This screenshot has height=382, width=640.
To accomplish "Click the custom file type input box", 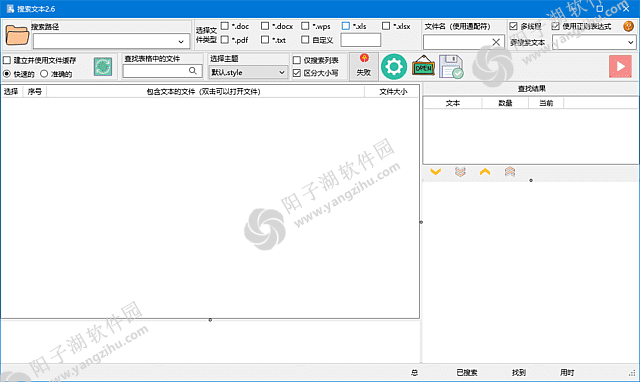I will pos(361,40).
